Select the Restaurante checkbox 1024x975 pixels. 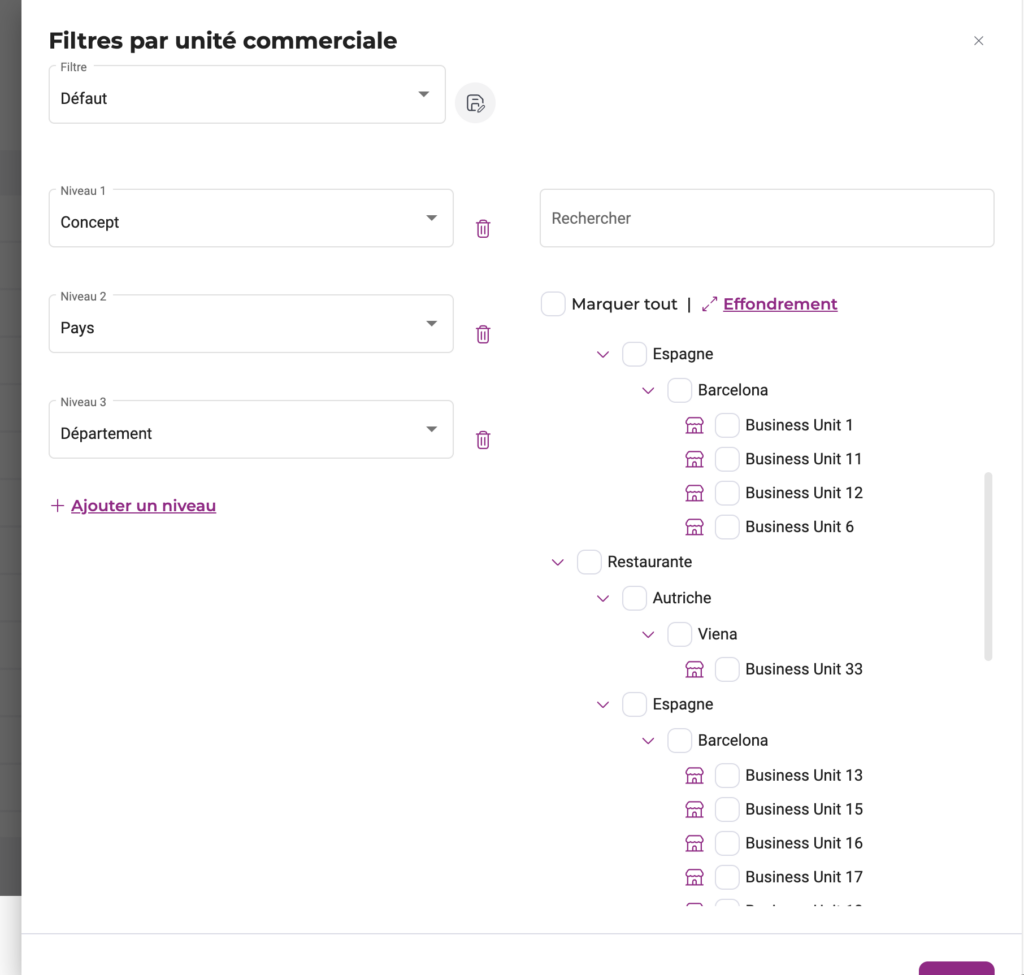pos(589,562)
